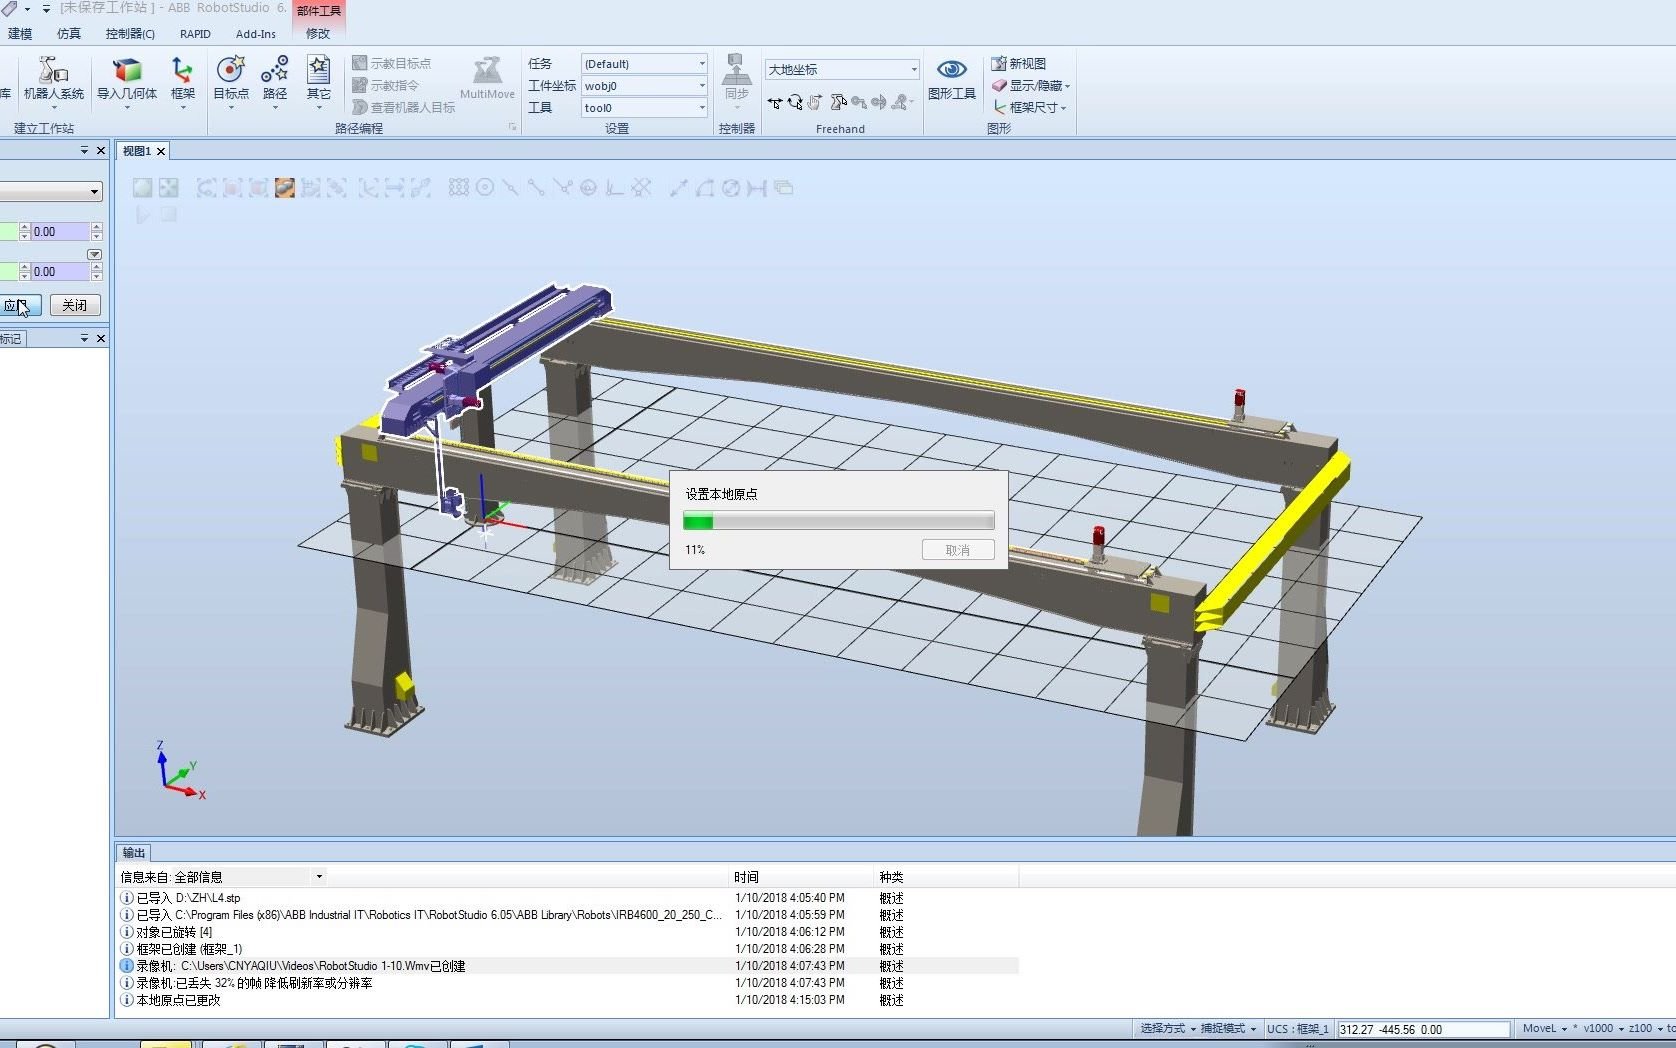
Task: Open the 仿真 simulation ribbon tab
Action: pyautogui.click(x=69, y=34)
